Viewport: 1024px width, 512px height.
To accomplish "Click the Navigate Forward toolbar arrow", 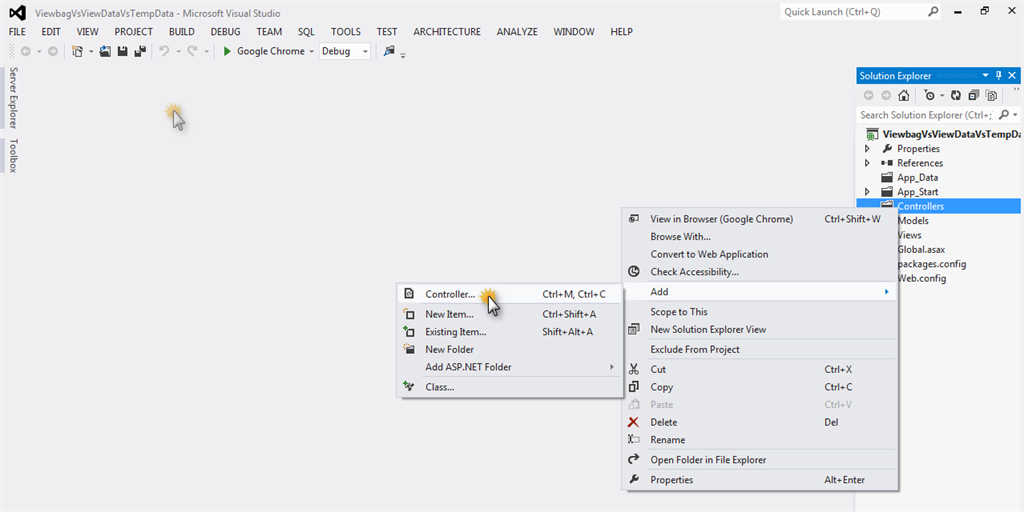I will 53,51.
